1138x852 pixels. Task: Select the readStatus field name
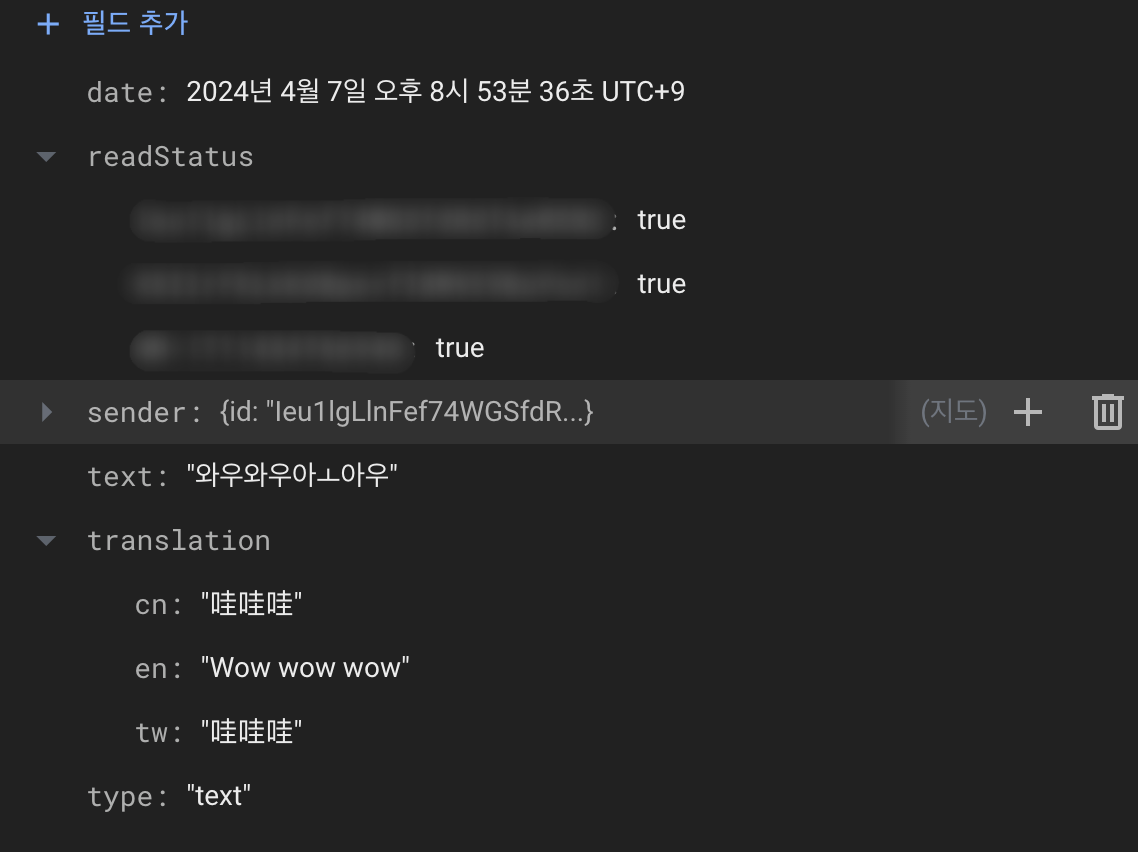click(170, 157)
